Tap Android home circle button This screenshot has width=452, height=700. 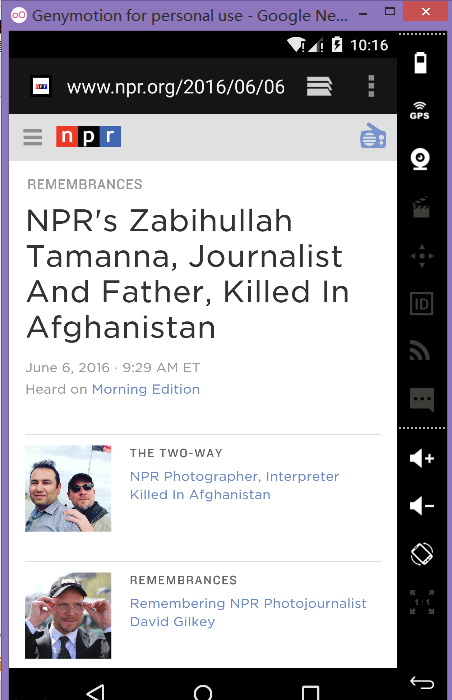(x=203, y=692)
